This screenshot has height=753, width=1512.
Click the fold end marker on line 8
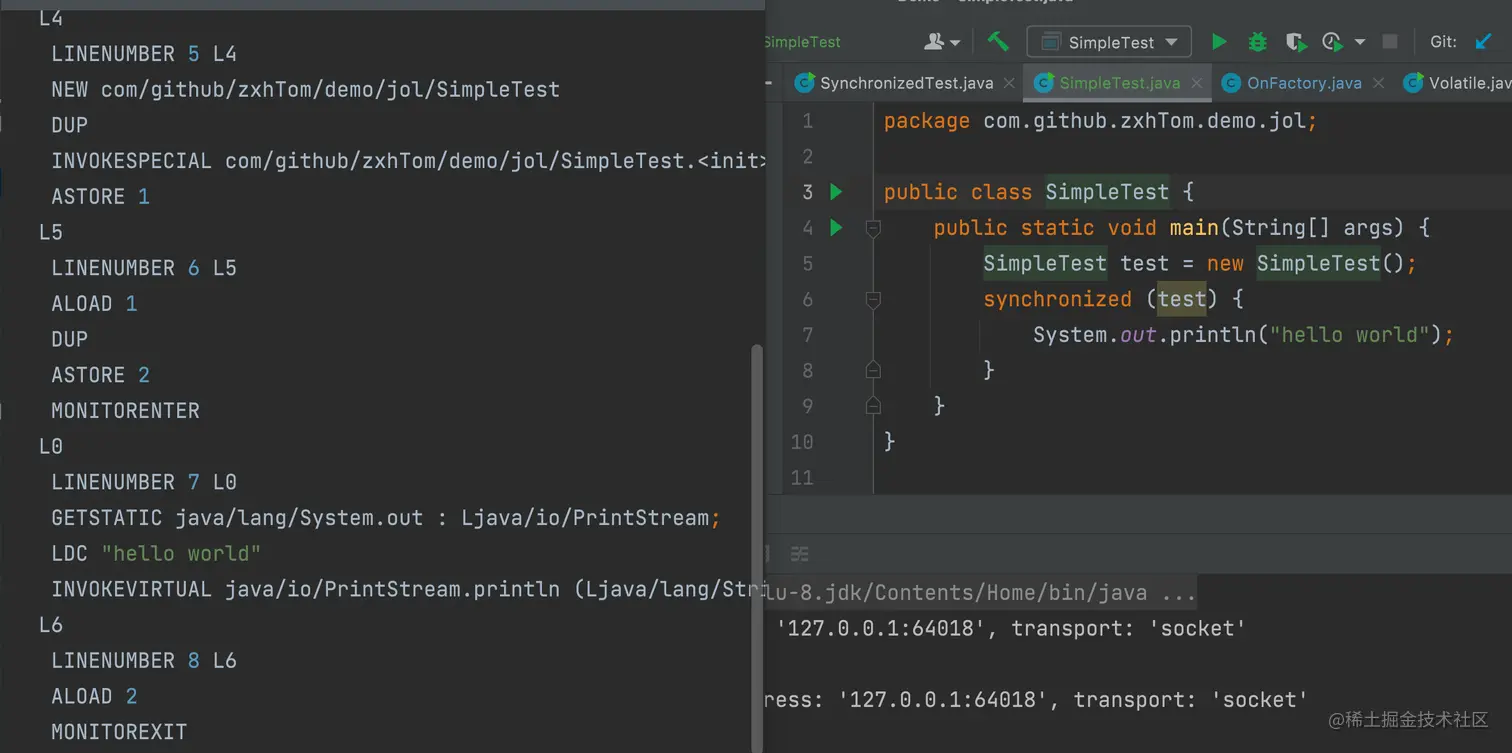(x=873, y=370)
